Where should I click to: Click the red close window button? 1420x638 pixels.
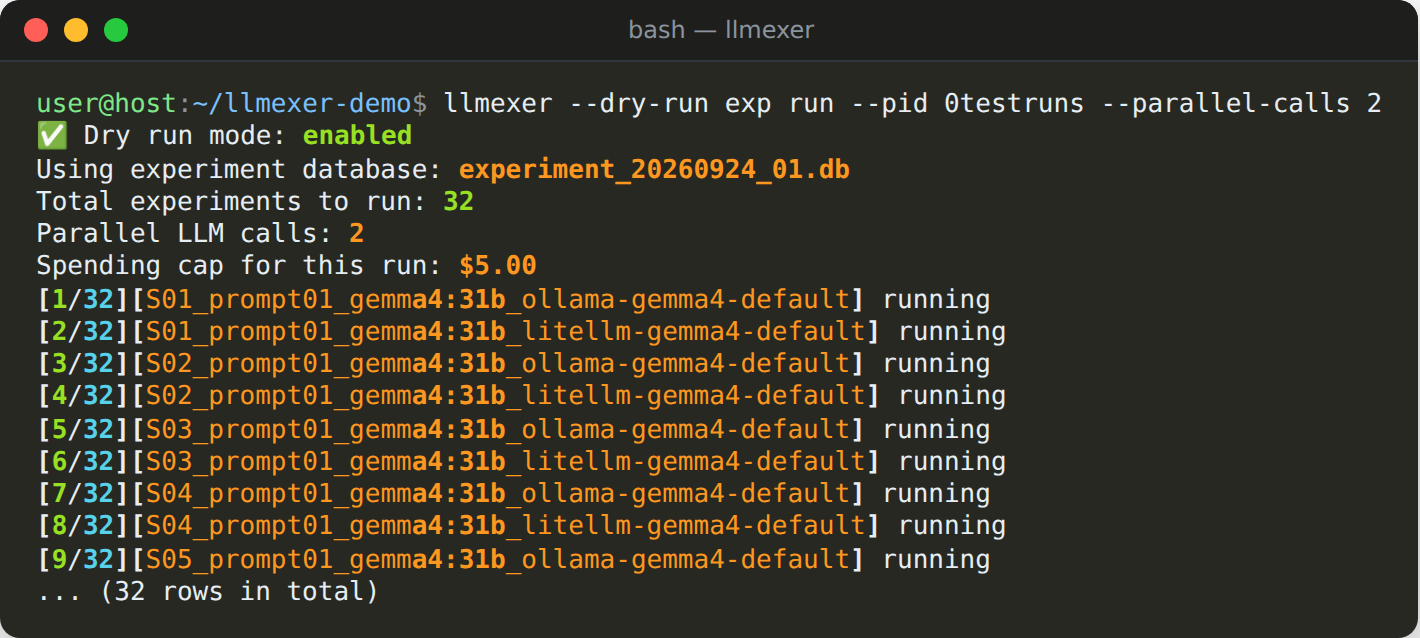36,30
